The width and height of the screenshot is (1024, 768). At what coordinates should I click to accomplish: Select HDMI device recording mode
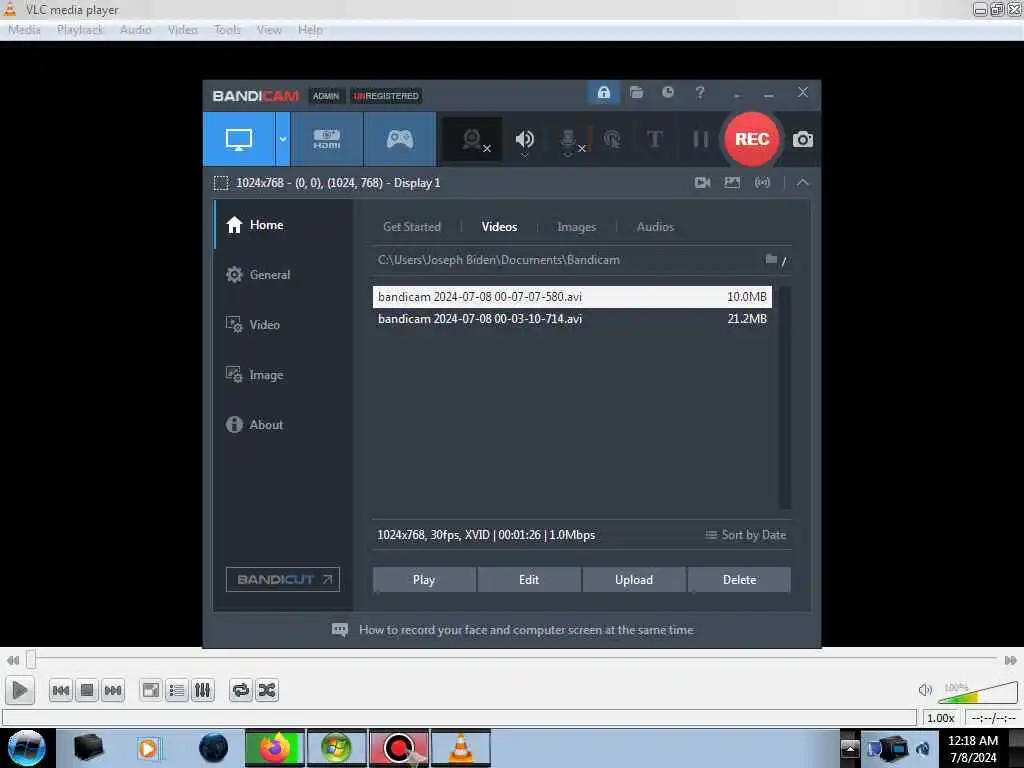tap(327, 139)
